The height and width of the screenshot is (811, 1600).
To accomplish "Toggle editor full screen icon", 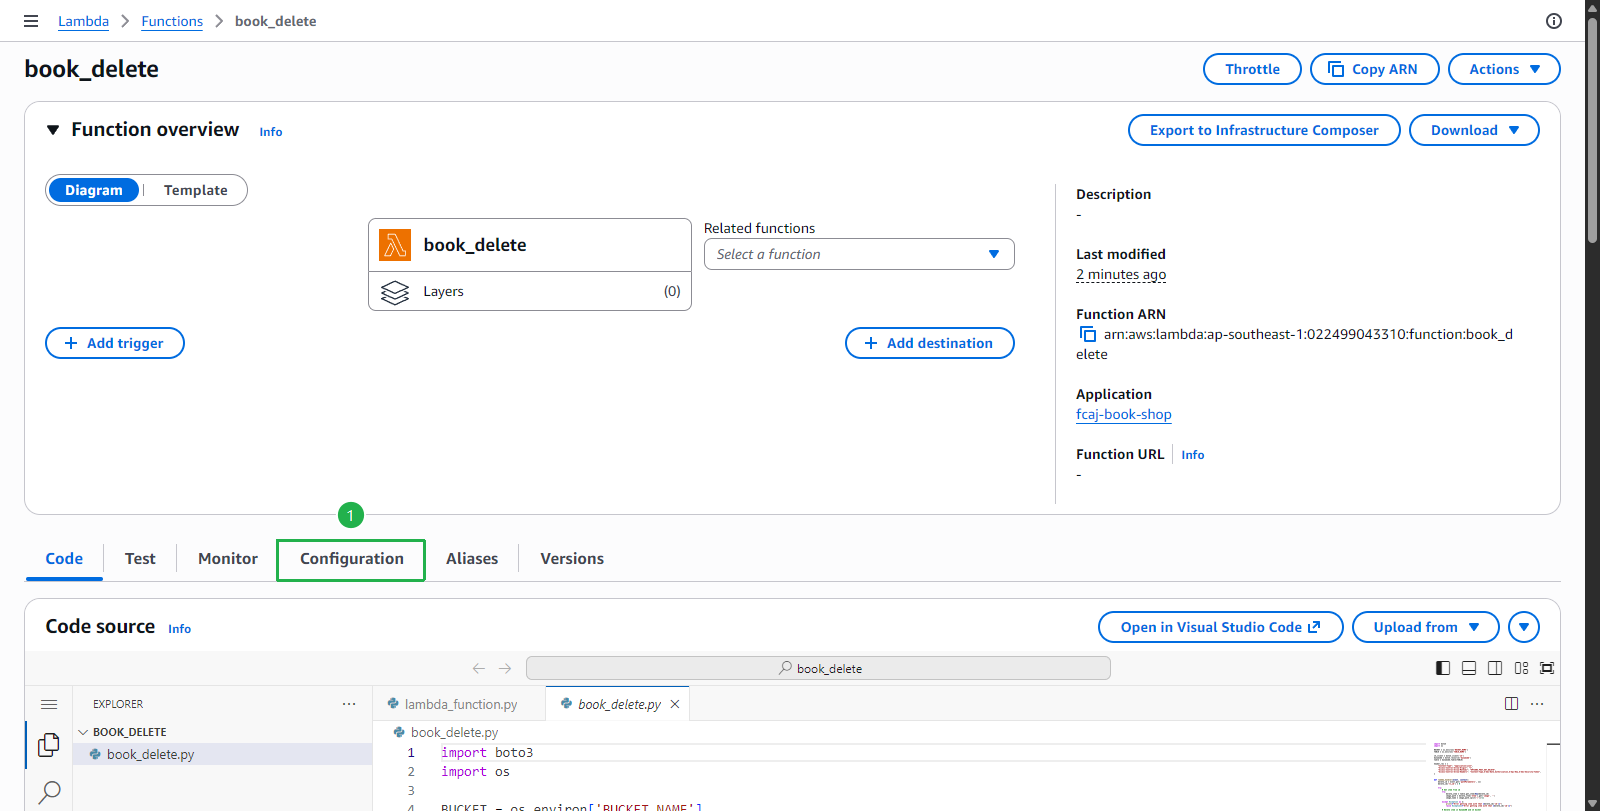I will click(1547, 668).
